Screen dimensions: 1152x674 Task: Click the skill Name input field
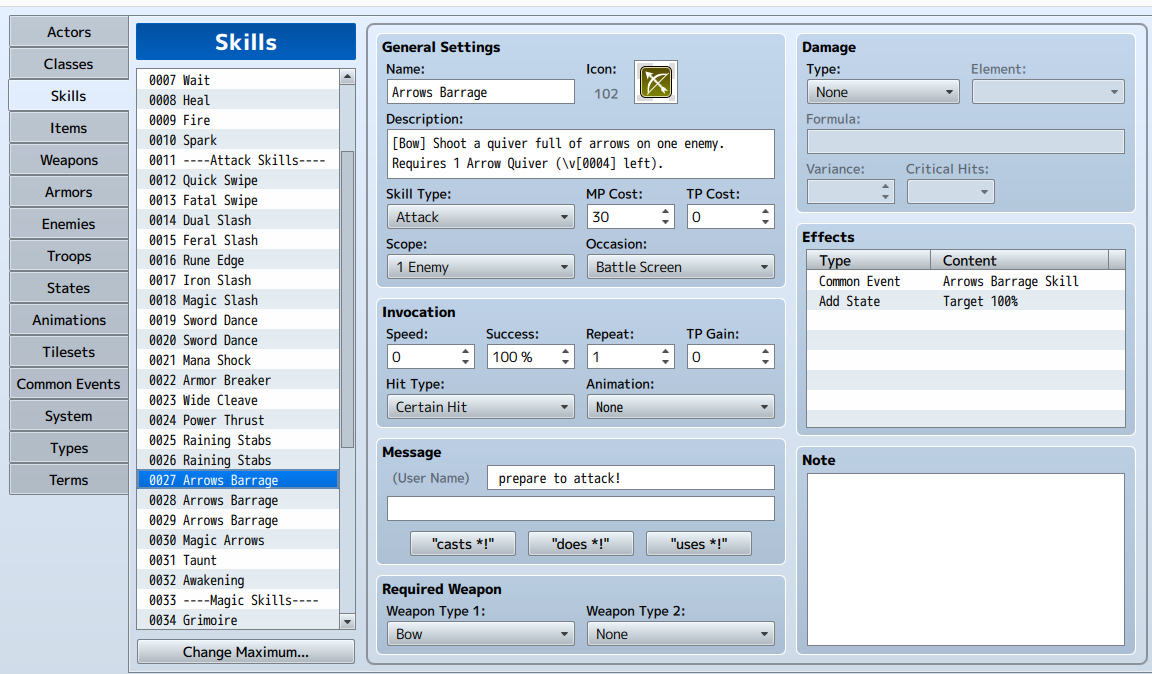click(x=480, y=92)
